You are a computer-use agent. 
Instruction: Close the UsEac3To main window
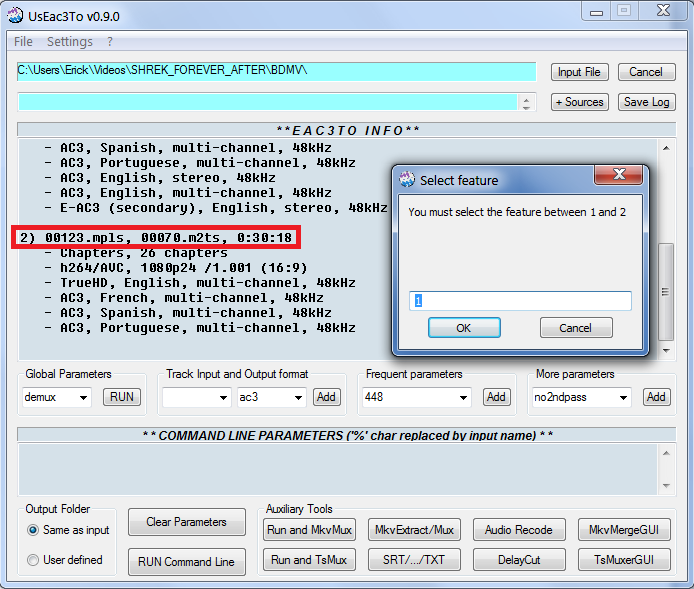pos(663,11)
